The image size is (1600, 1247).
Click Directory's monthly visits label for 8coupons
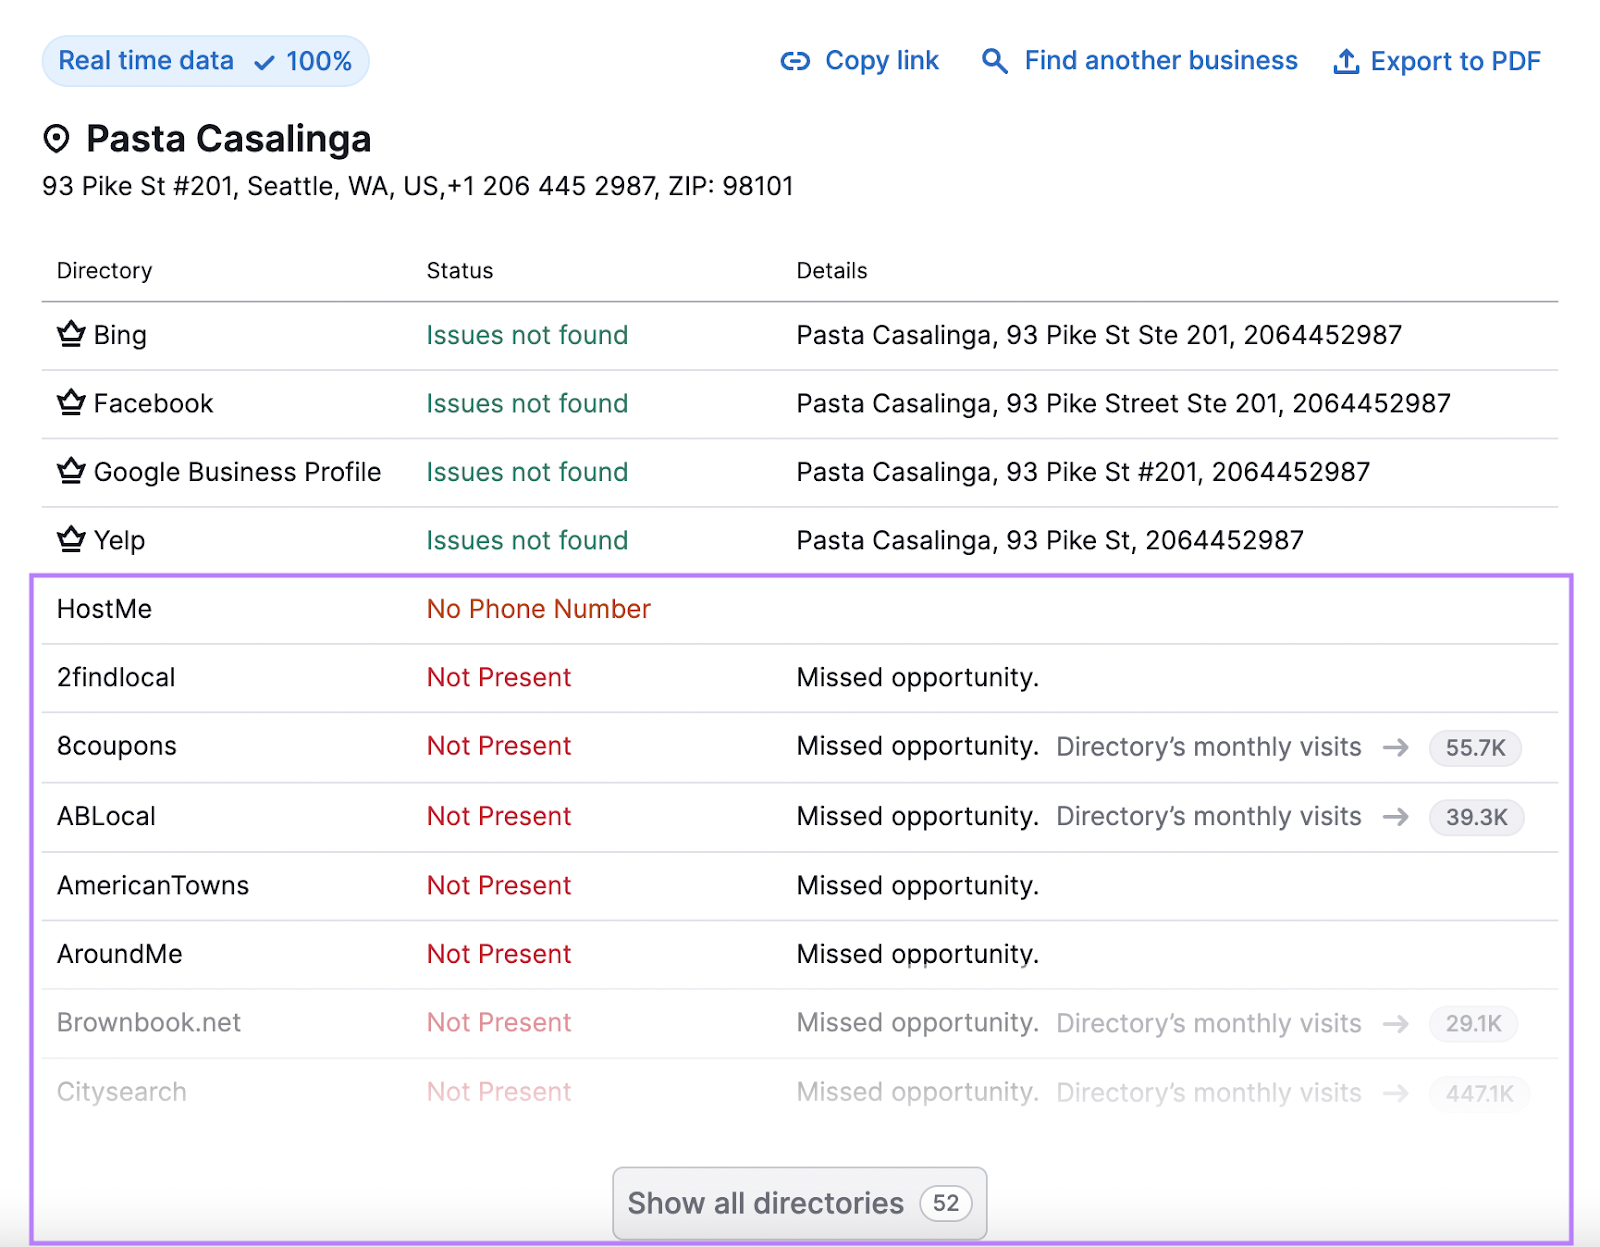pos(1209,747)
